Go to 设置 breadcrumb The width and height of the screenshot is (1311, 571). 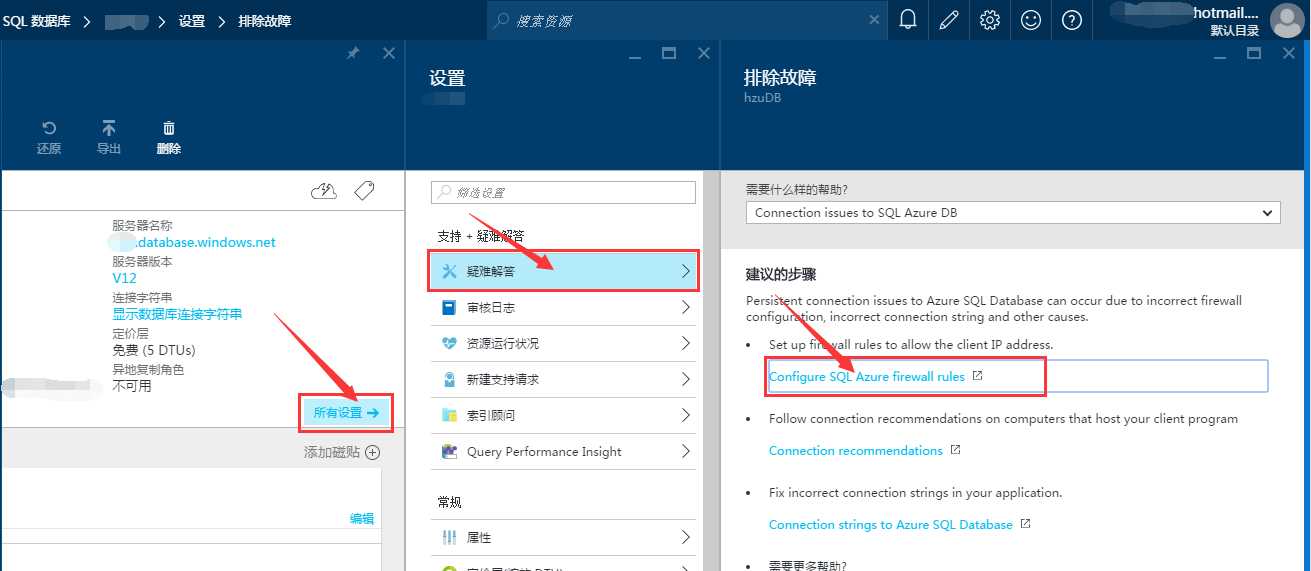click(x=192, y=20)
